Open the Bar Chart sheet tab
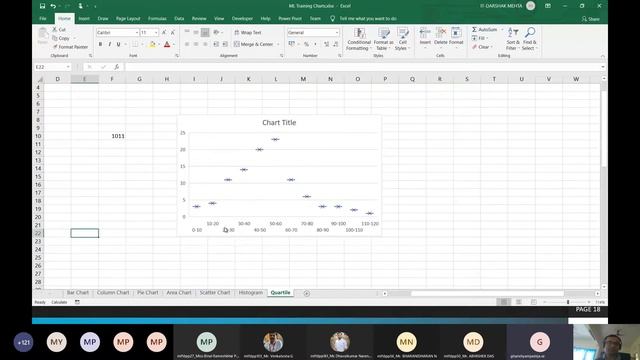Image resolution: width=640 pixels, height=360 pixels. click(x=78, y=293)
